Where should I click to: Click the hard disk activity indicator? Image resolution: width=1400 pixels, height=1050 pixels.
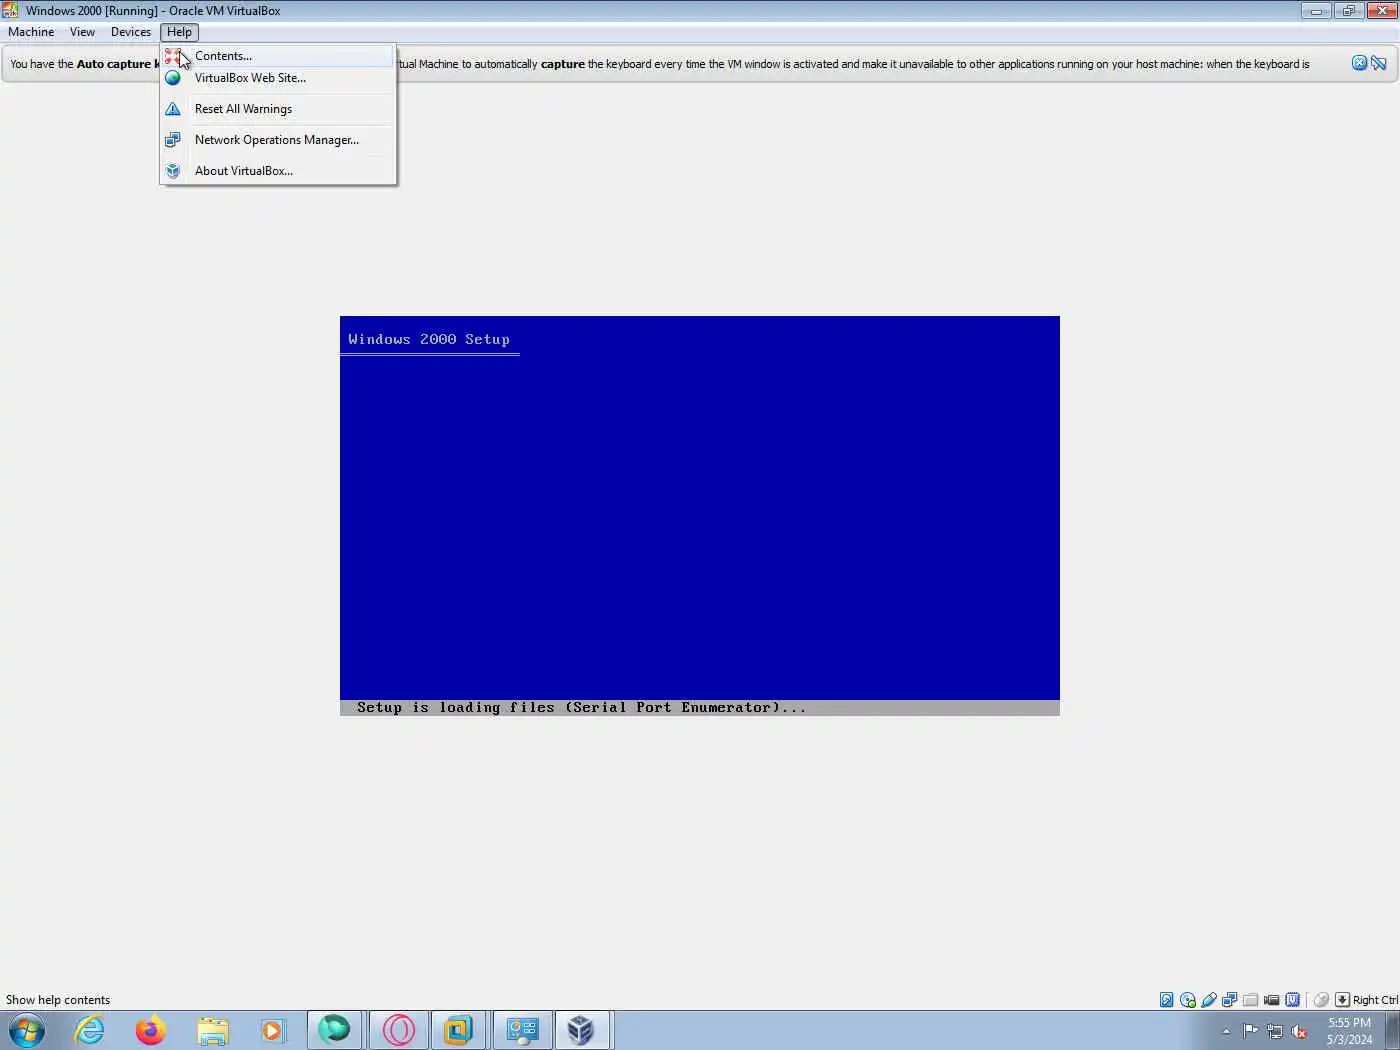(1166, 1000)
